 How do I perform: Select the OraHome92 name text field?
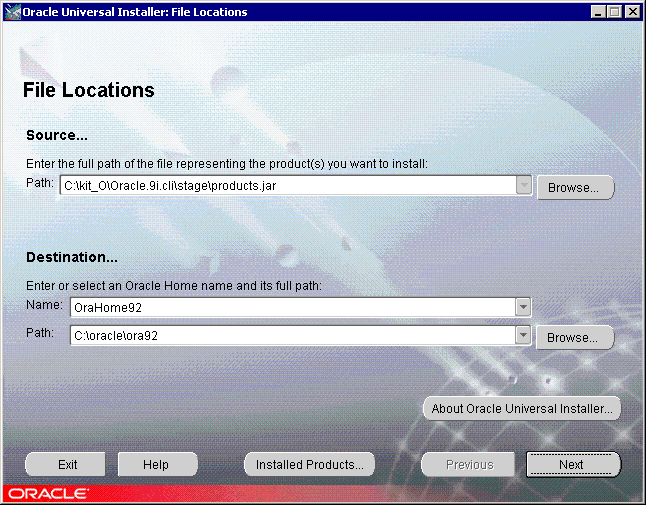290,307
